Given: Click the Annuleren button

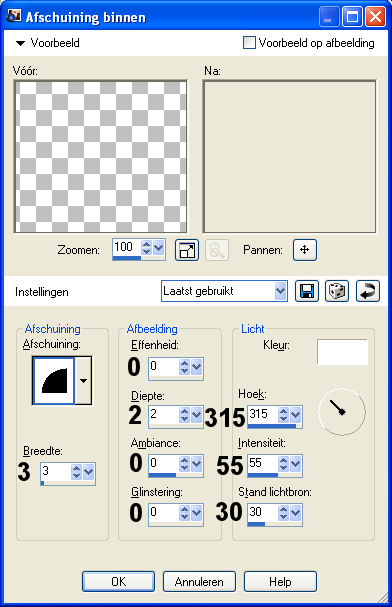Looking at the screenshot, I should pos(199,581).
